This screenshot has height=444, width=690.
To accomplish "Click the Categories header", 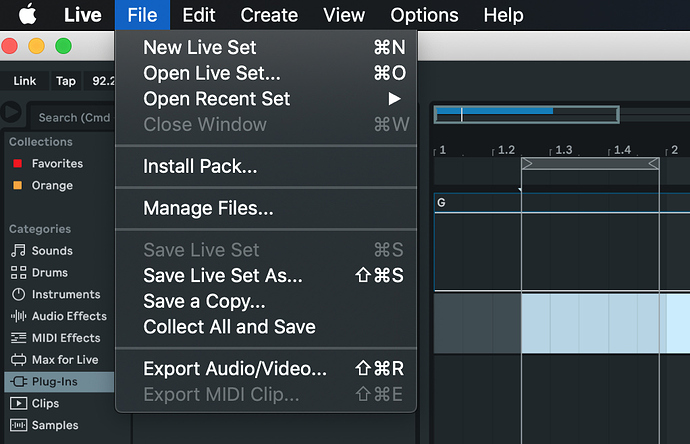I will point(40,229).
